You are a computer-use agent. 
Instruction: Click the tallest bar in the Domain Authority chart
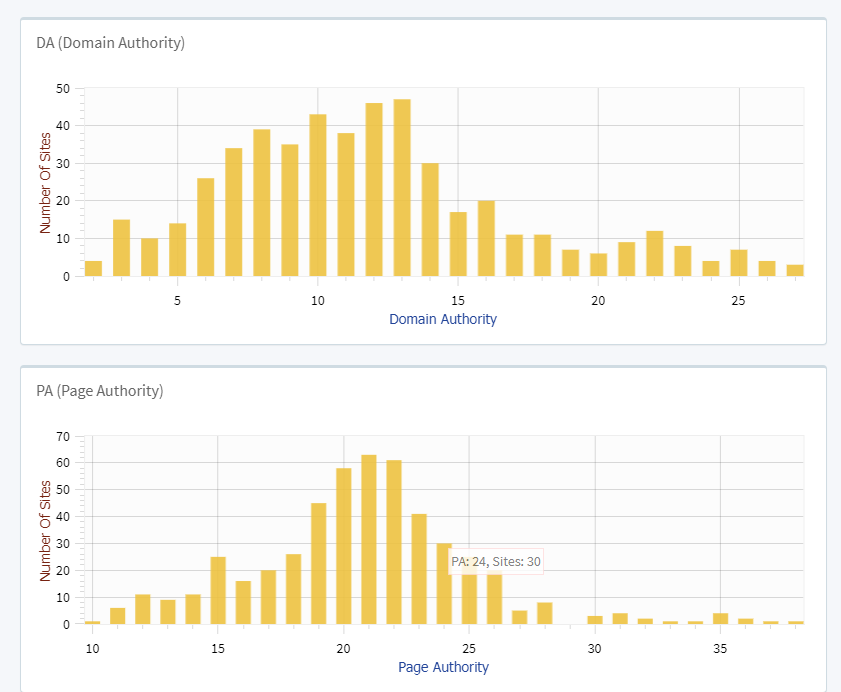point(402,188)
